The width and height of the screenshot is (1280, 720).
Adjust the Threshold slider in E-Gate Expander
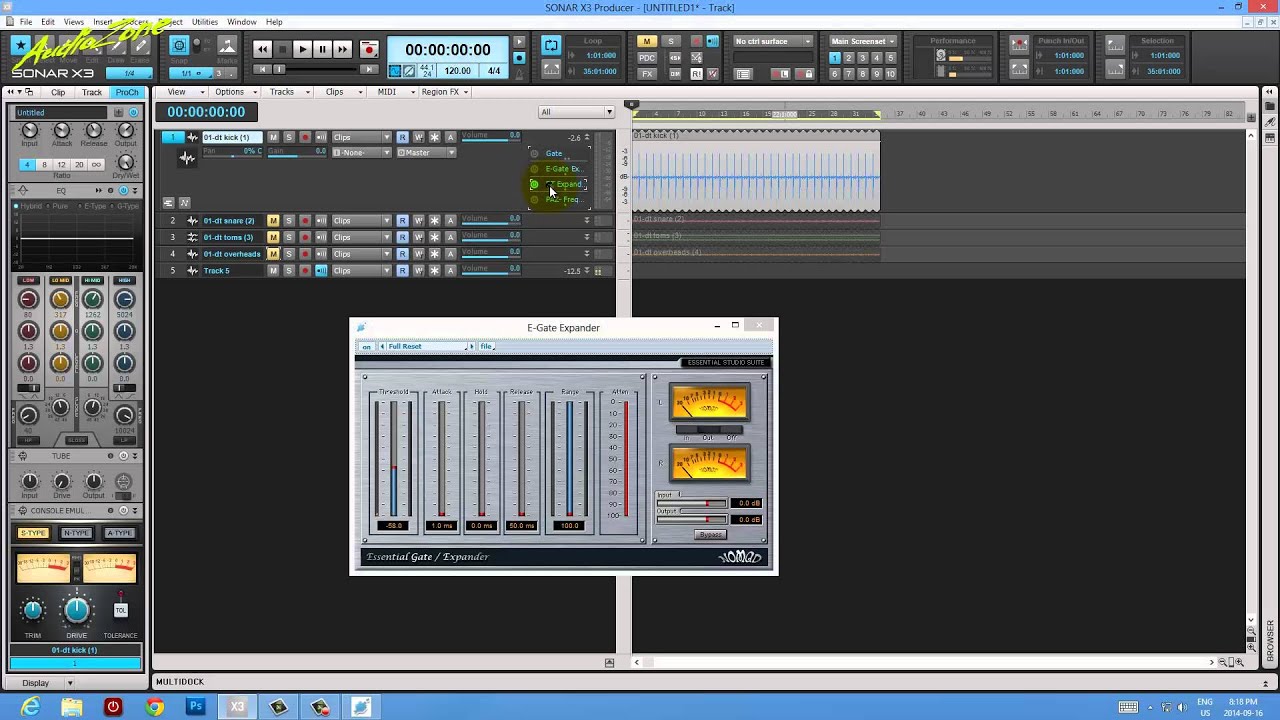(x=394, y=458)
